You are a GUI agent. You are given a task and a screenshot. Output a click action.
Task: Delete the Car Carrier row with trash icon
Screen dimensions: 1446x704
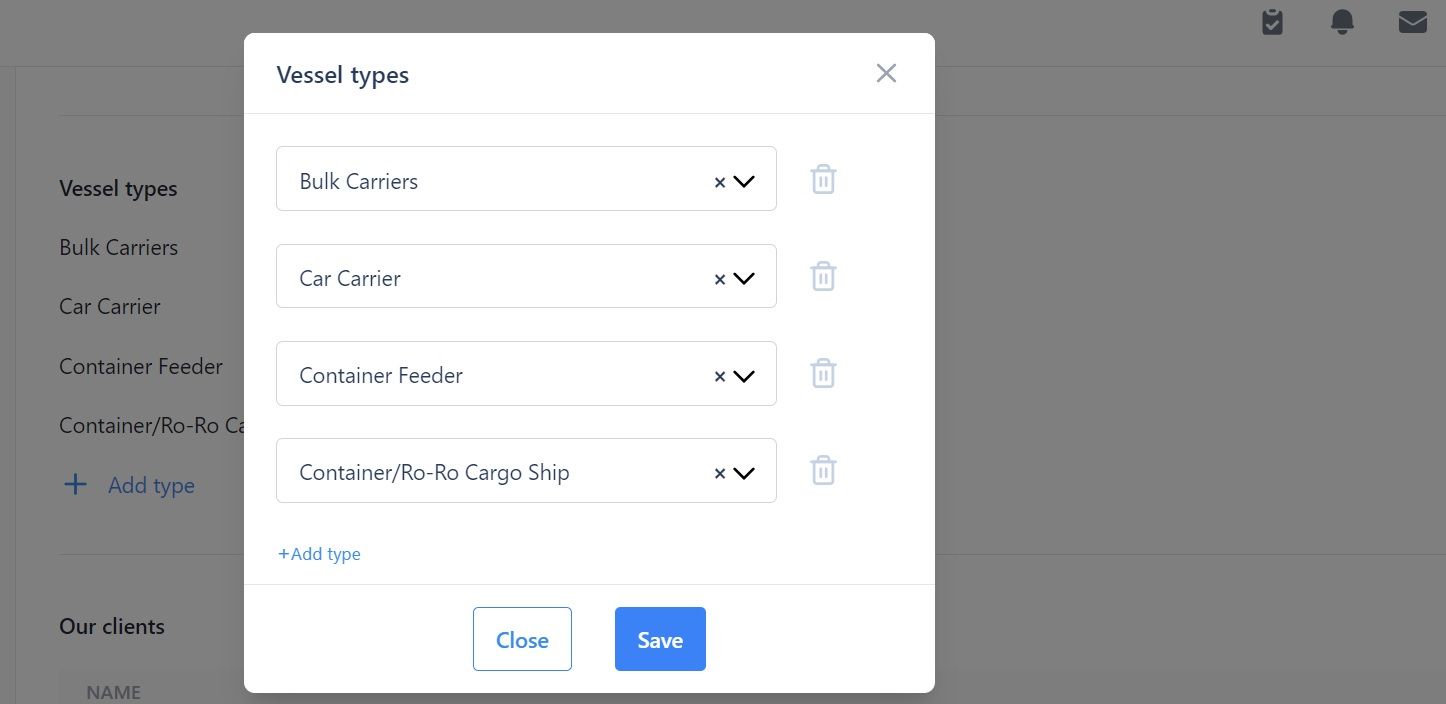(823, 277)
